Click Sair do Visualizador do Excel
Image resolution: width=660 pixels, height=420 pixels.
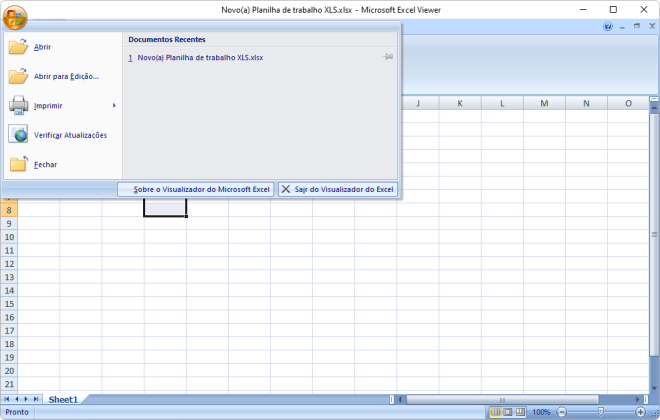(x=338, y=189)
